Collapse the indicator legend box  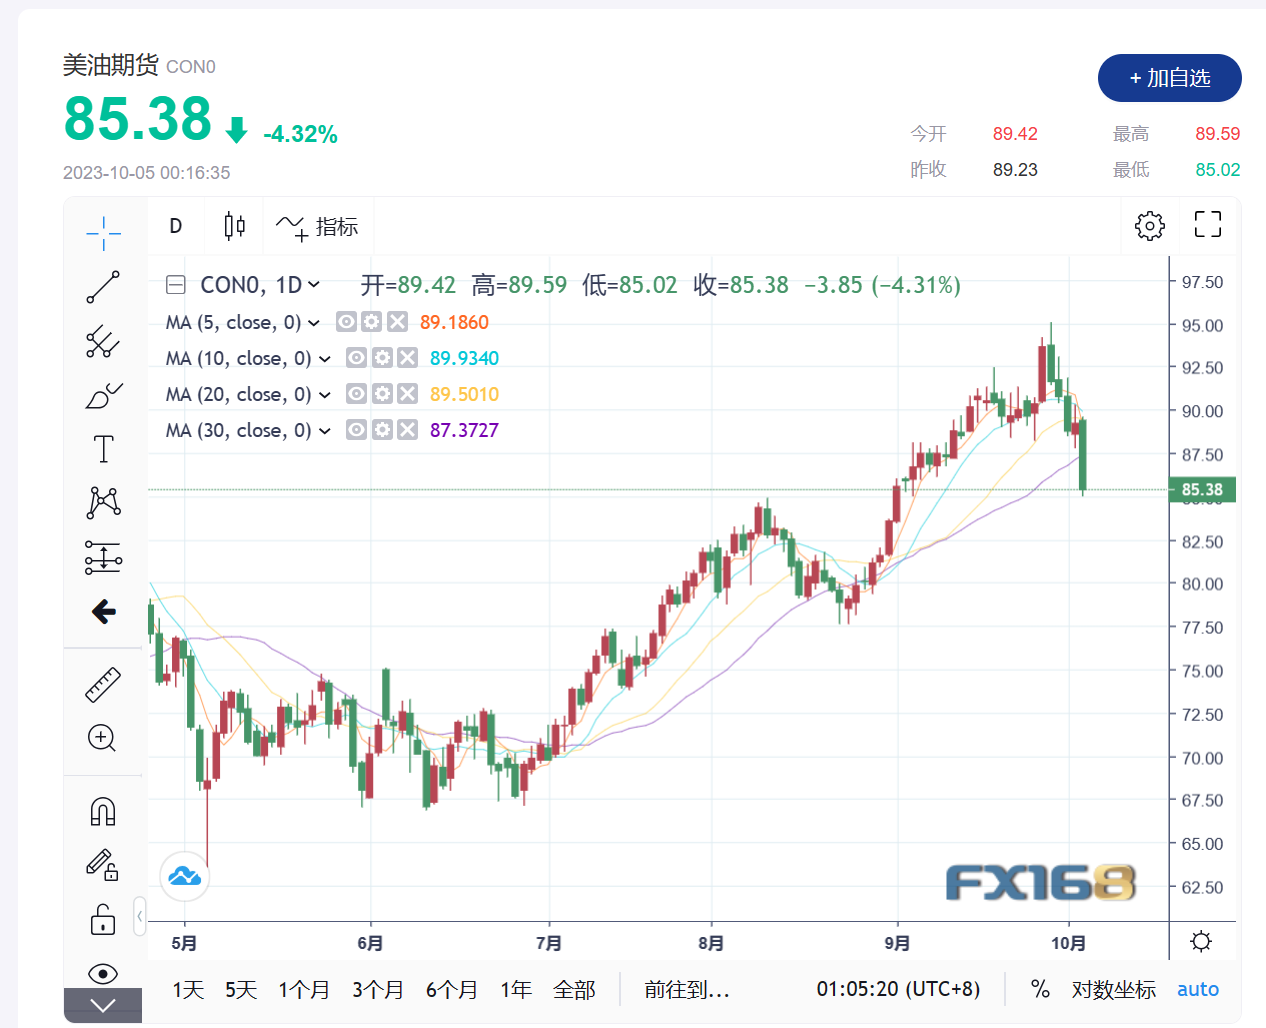(175, 285)
